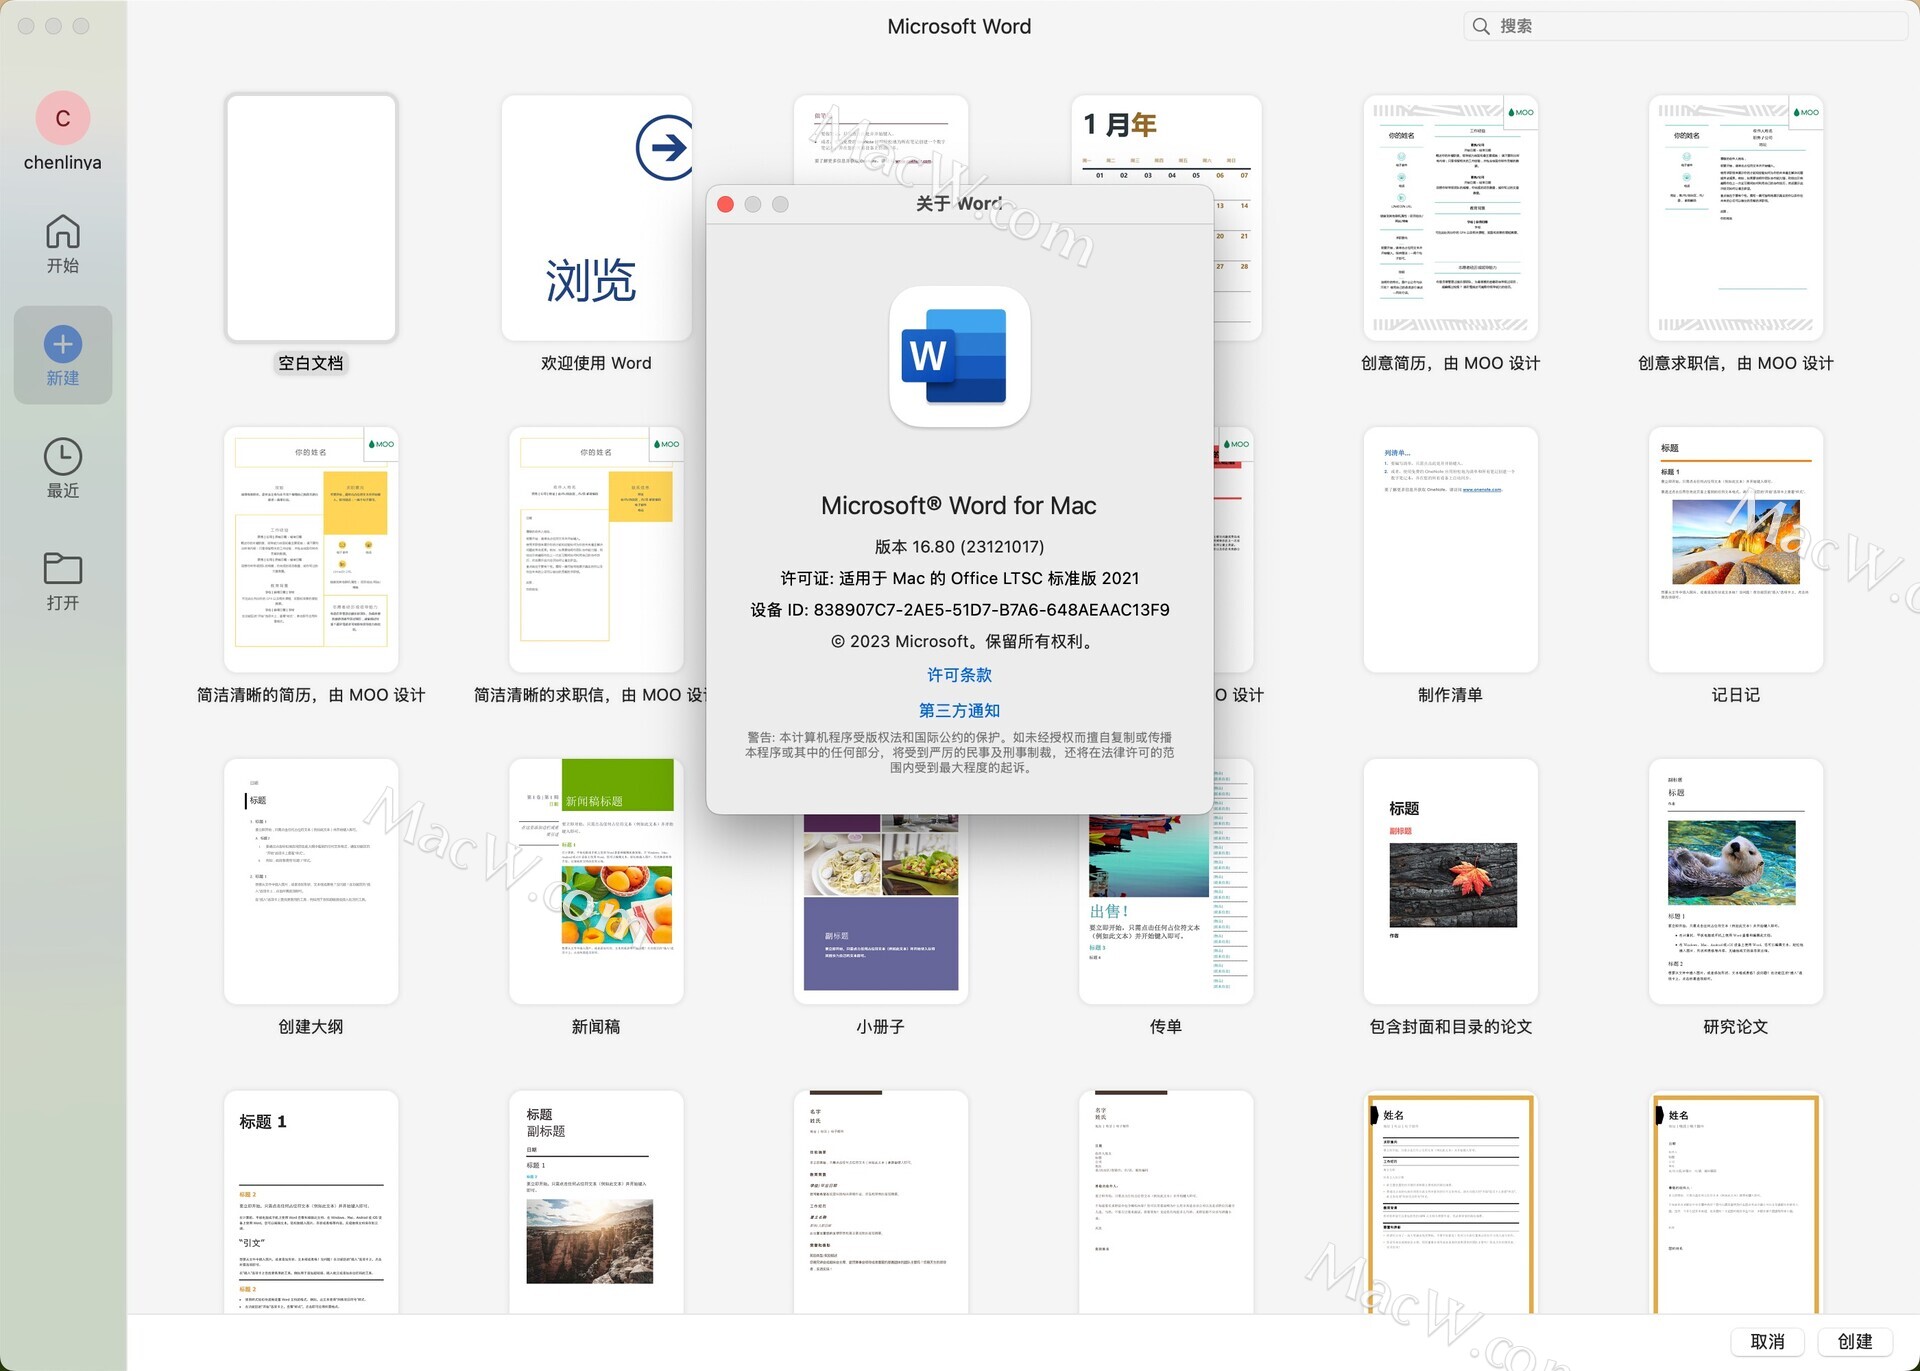Select the 创建大纲 outline template
The width and height of the screenshot is (1920, 1371).
(x=311, y=882)
